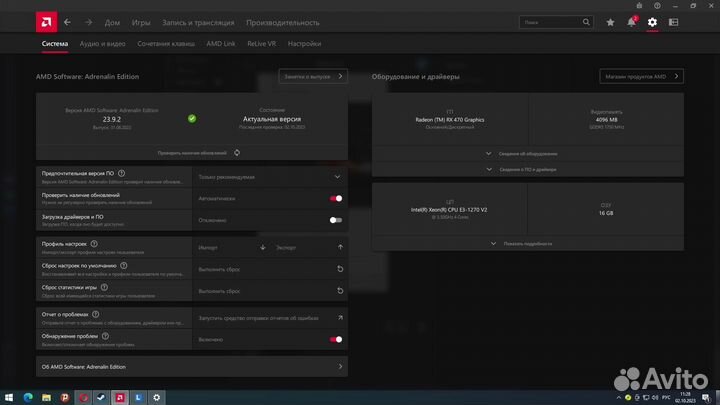Open File Explorer from taskbar

point(46,398)
